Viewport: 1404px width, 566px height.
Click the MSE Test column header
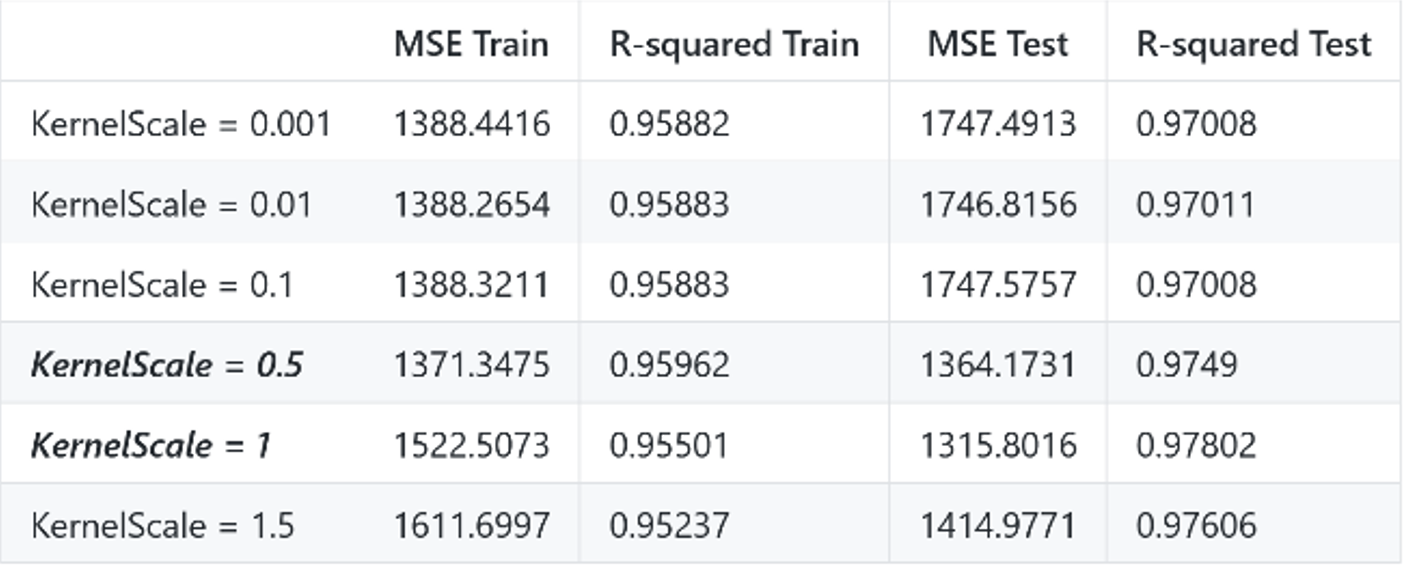pos(997,44)
